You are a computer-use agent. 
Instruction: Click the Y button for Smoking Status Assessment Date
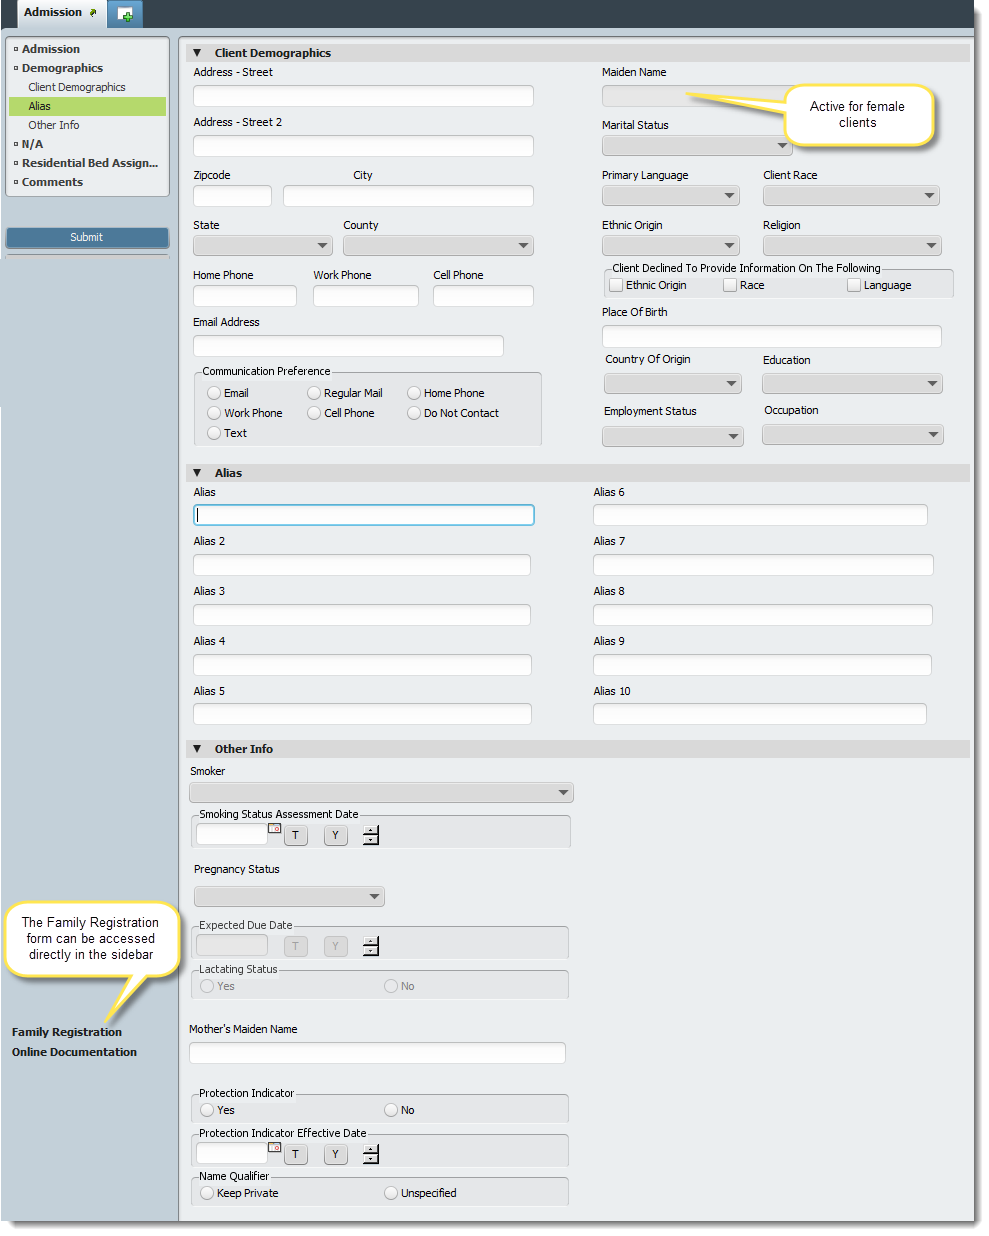coord(335,835)
